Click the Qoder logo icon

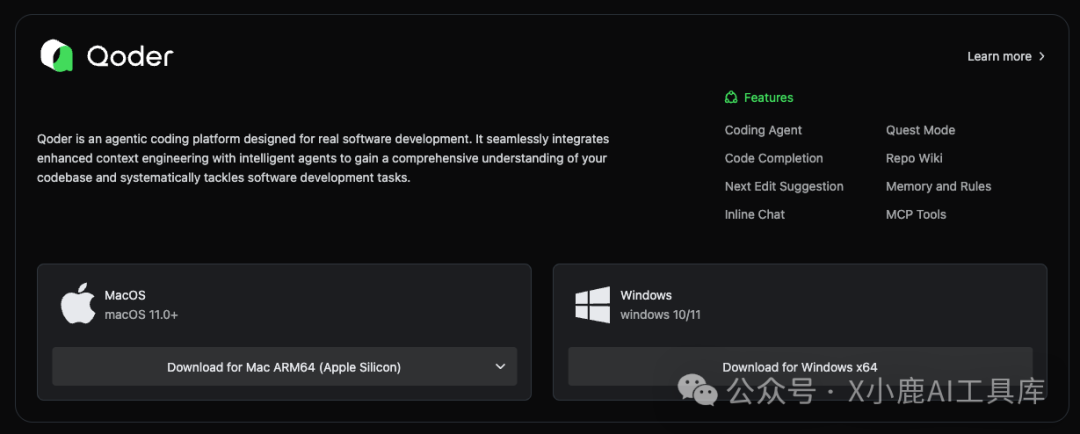pyautogui.click(x=56, y=55)
